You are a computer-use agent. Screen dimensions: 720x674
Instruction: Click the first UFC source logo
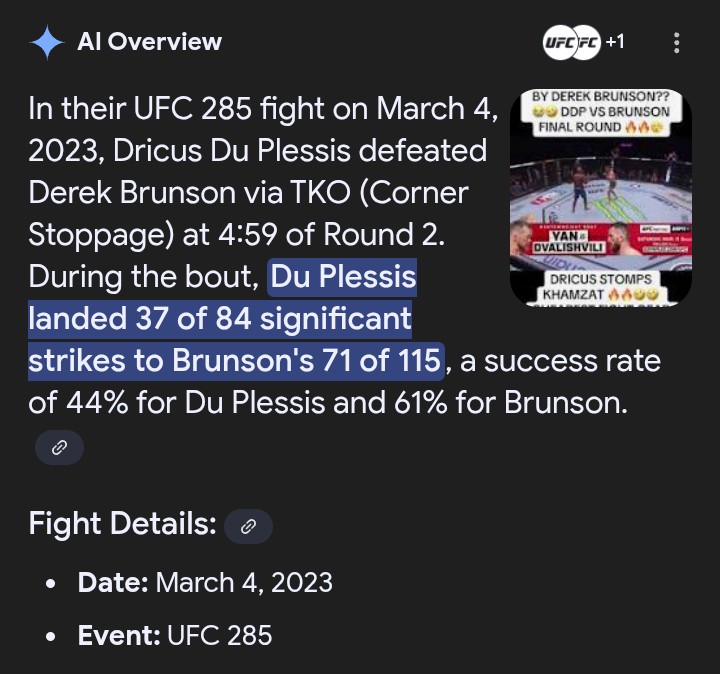pyautogui.click(x=556, y=42)
